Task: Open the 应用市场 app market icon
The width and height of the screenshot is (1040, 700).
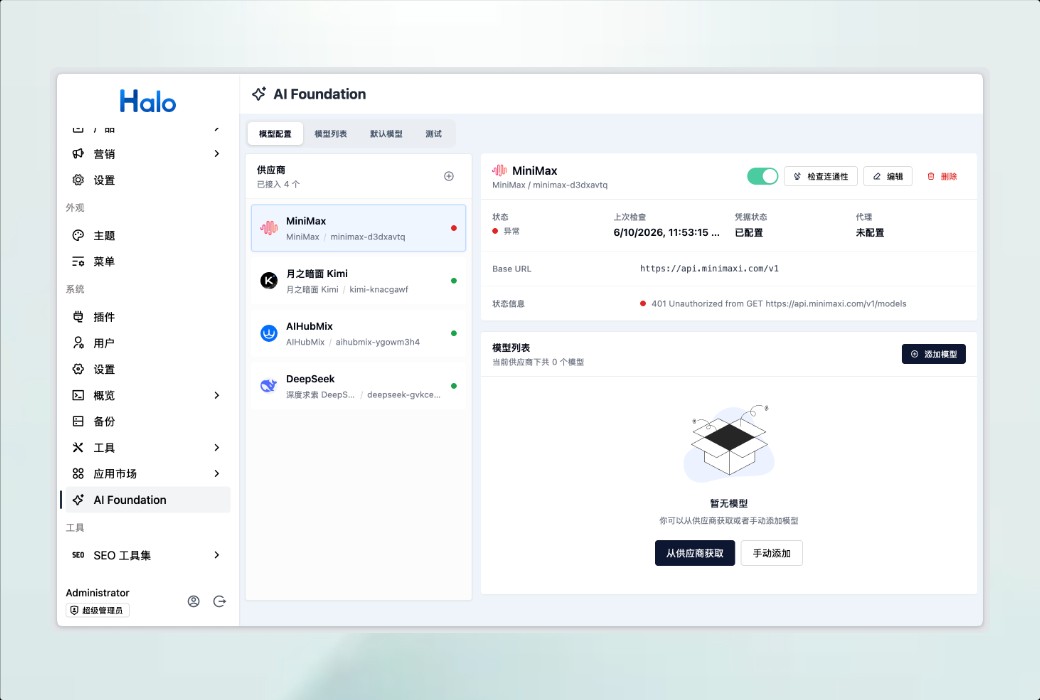Action: pyautogui.click(x=78, y=474)
